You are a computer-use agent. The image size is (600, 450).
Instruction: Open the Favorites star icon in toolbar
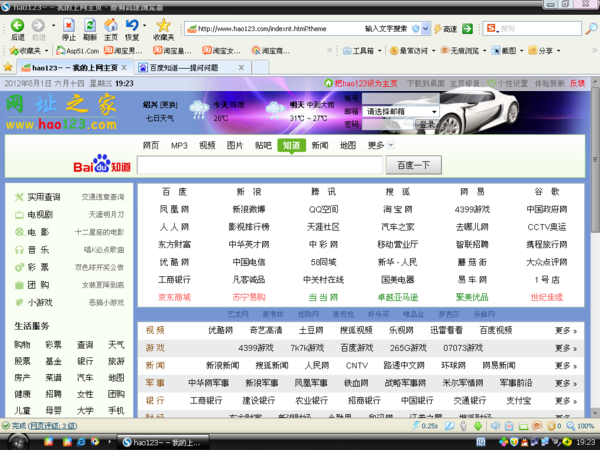click(x=163, y=25)
